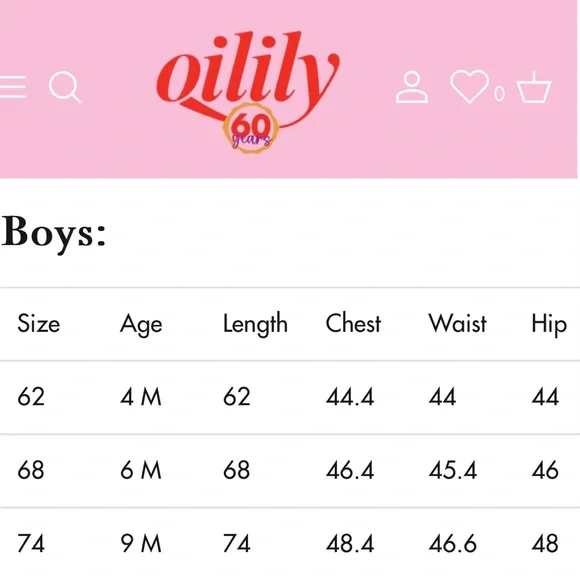Click the 45.4 waist value
The height and width of the screenshot is (580, 580).
(x=453, y=470)
